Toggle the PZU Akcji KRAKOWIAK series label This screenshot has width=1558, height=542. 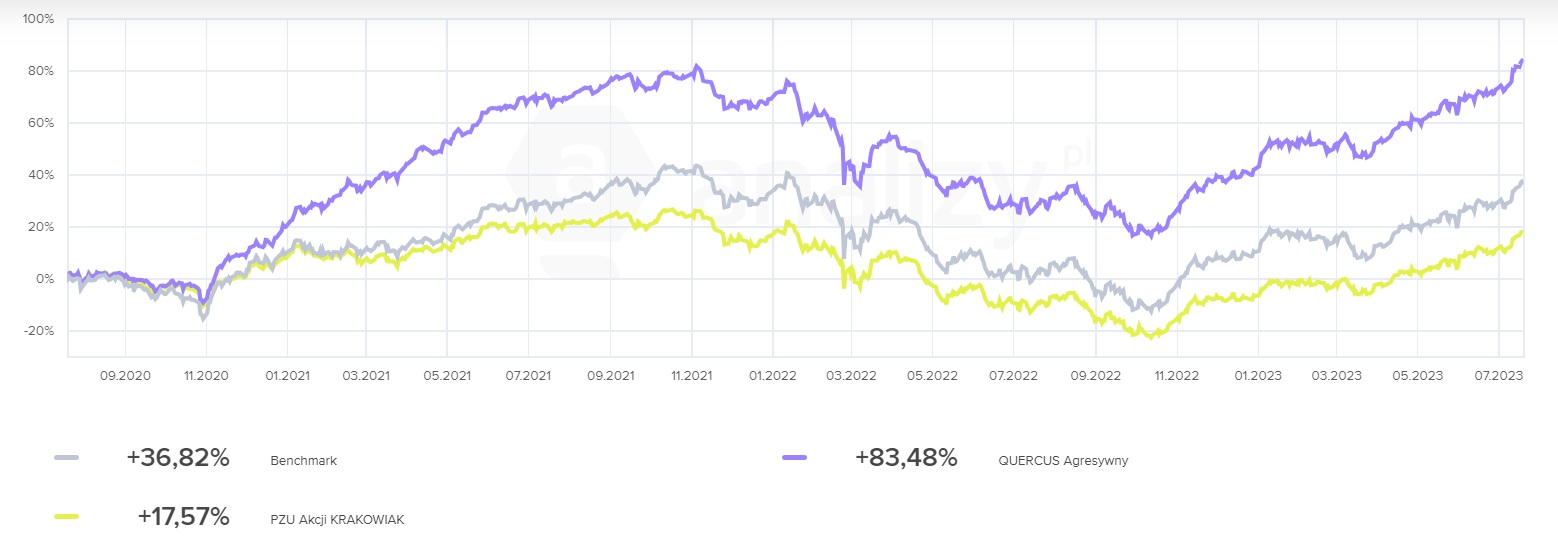tap(337, 519)
